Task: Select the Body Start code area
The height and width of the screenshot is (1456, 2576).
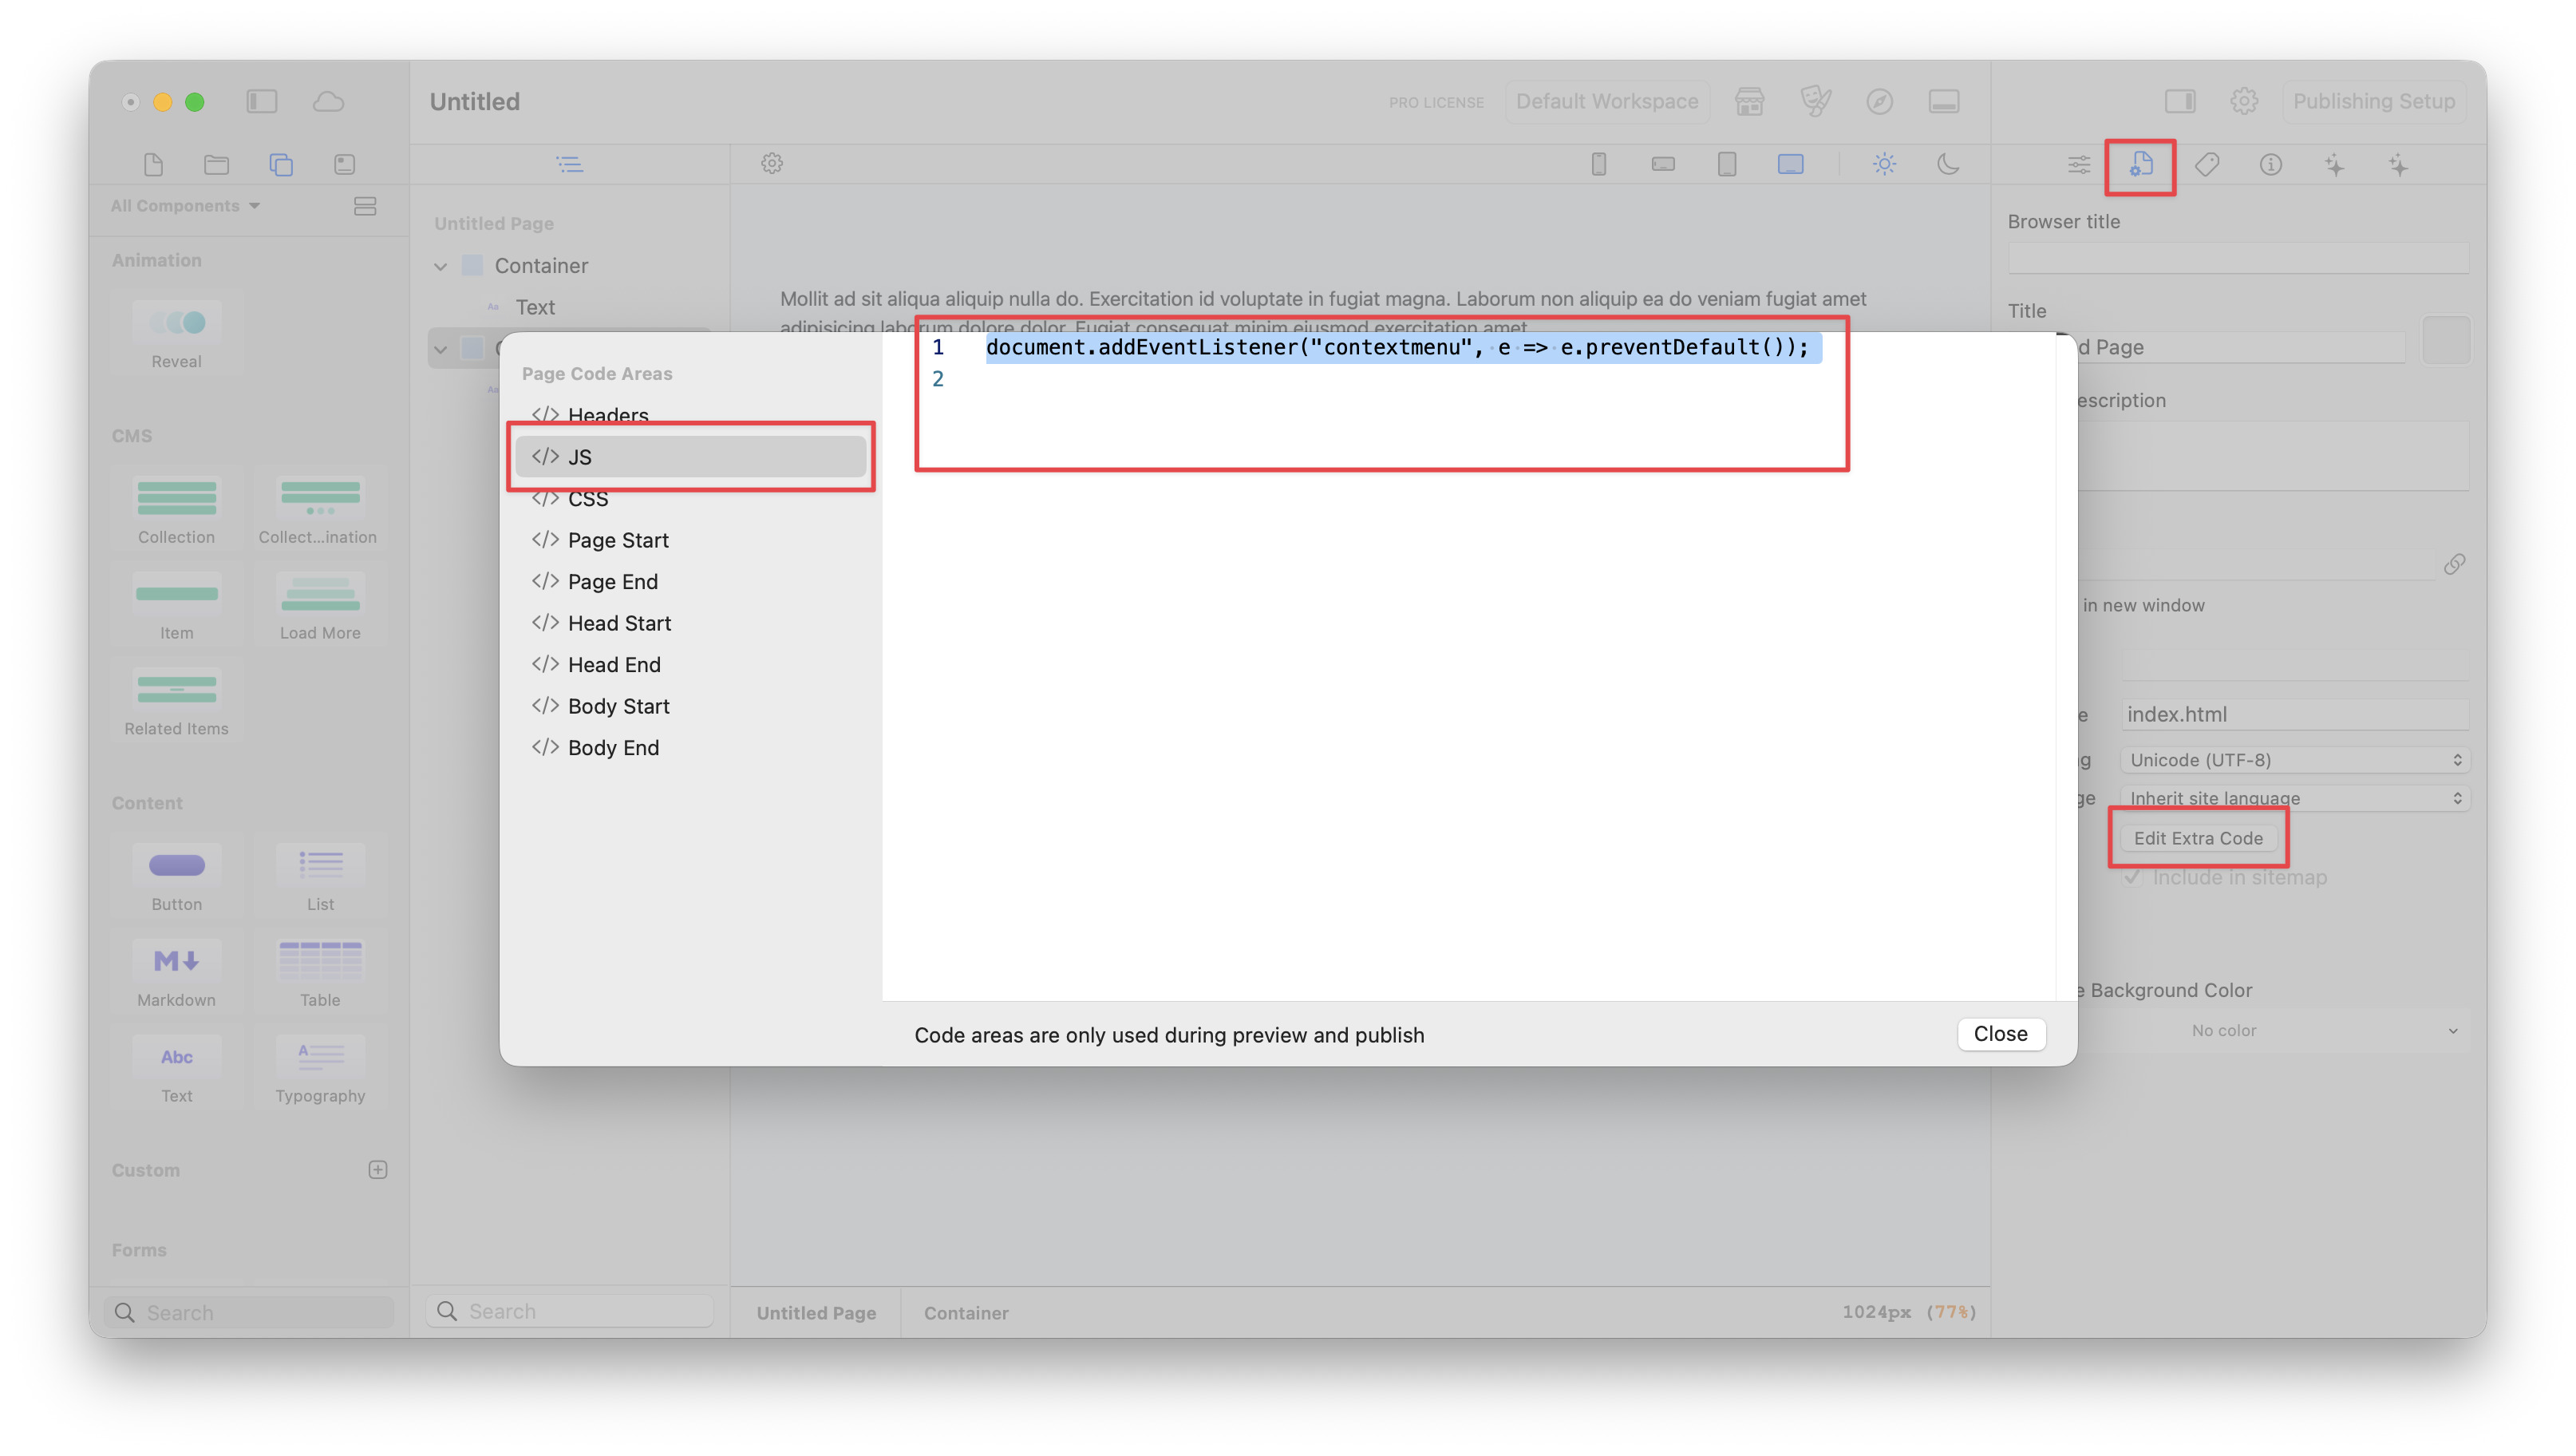Action: [691, 706]
